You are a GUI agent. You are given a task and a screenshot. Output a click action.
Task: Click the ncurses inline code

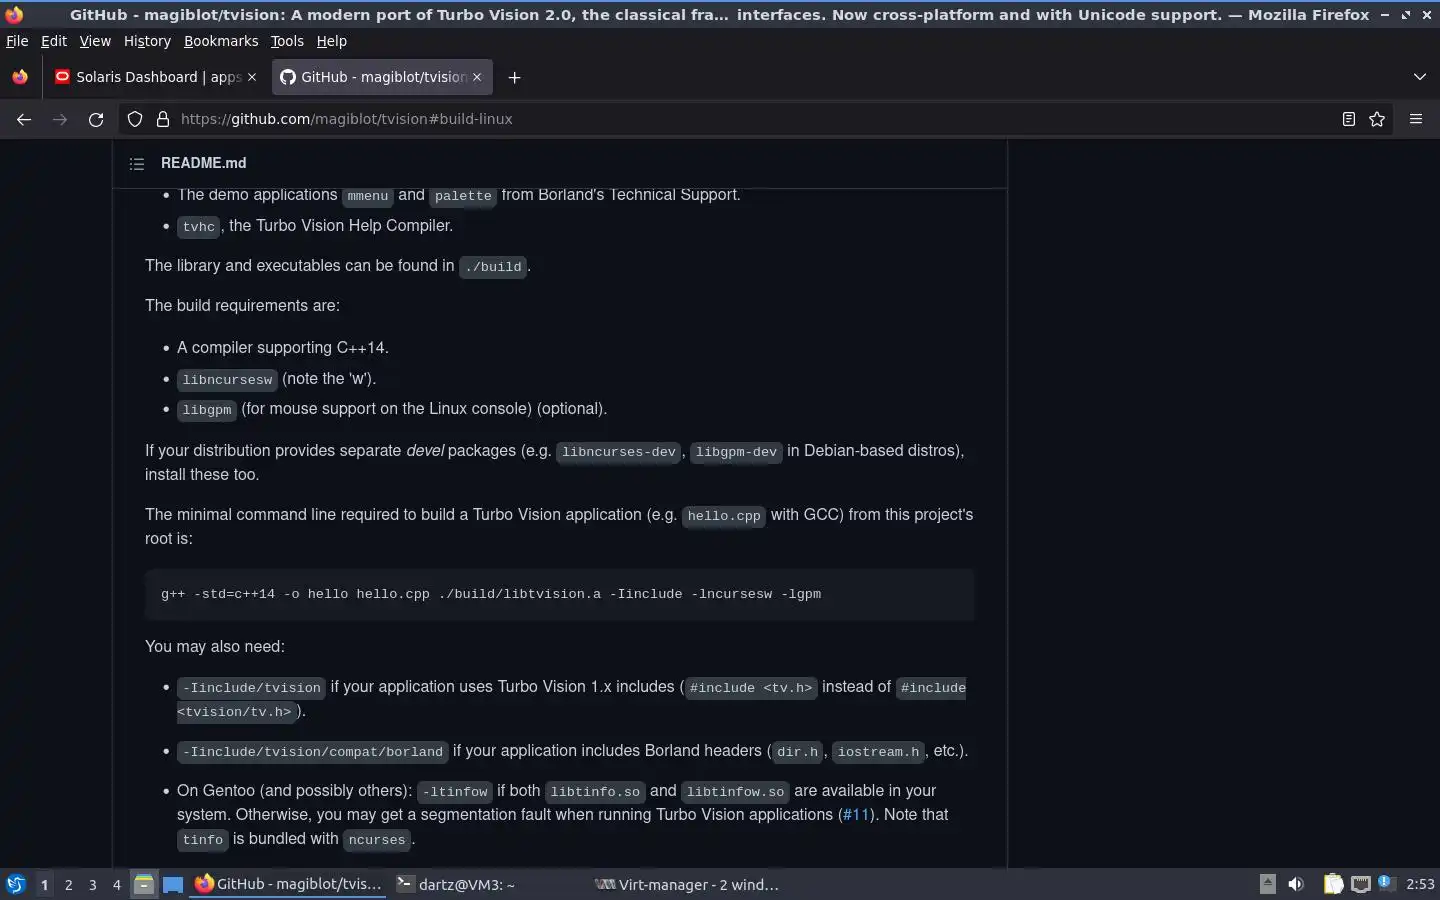377,840
